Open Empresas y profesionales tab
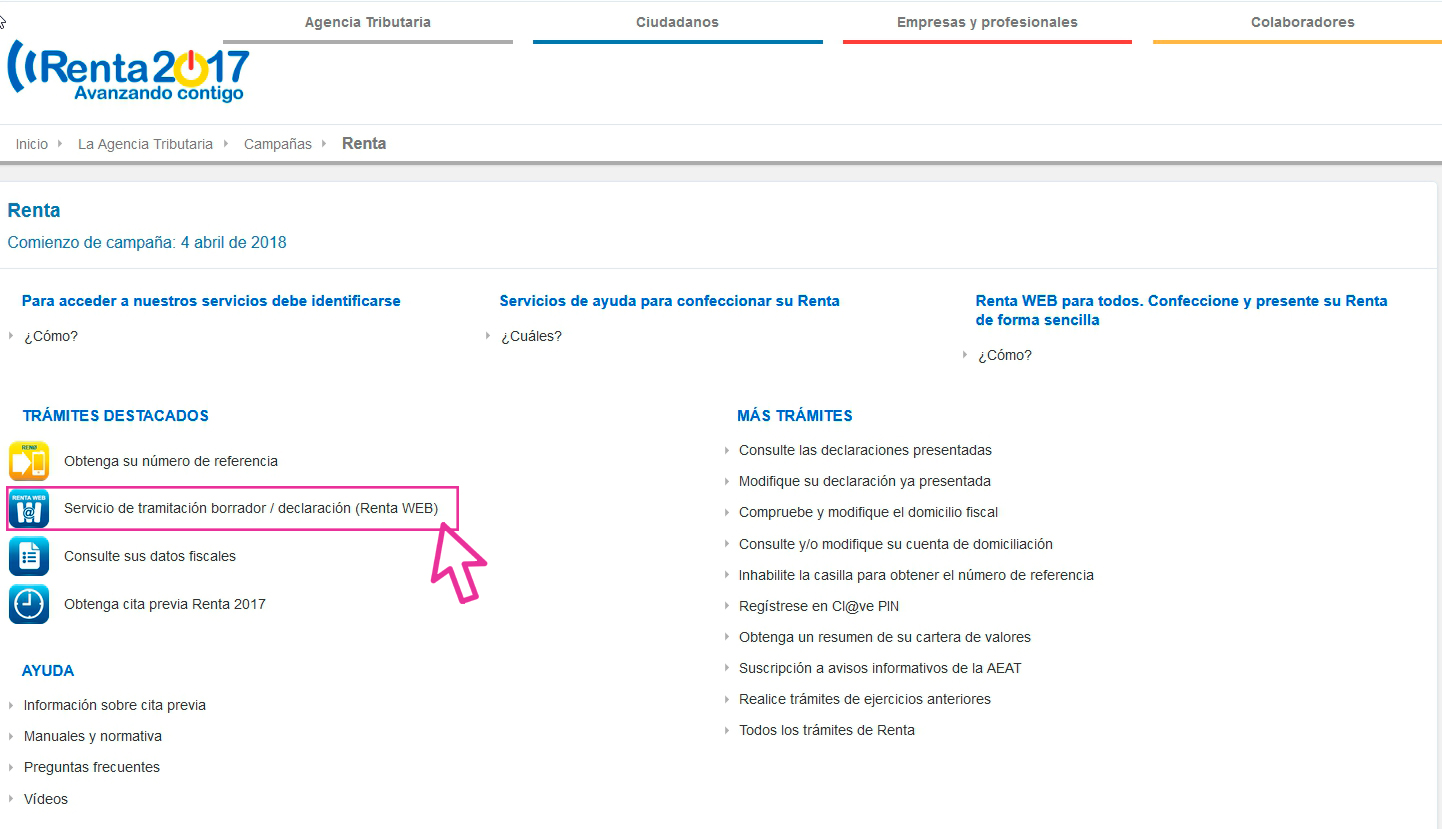 click(987, 22)
